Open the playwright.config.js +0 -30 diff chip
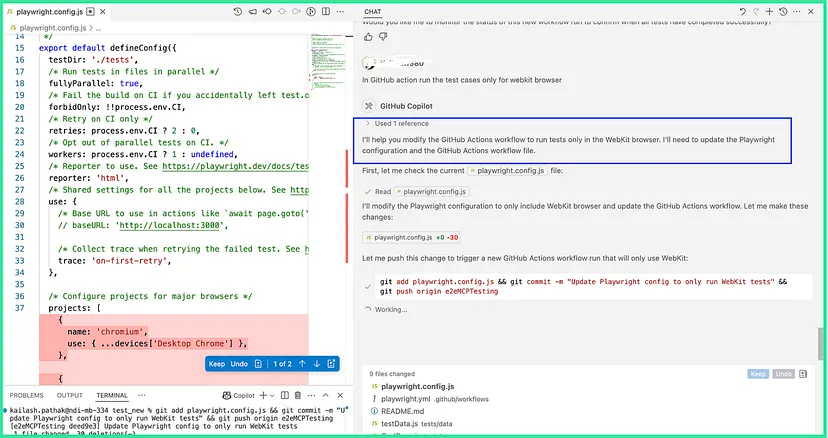The image size is (828, 438). pos(411,238)
